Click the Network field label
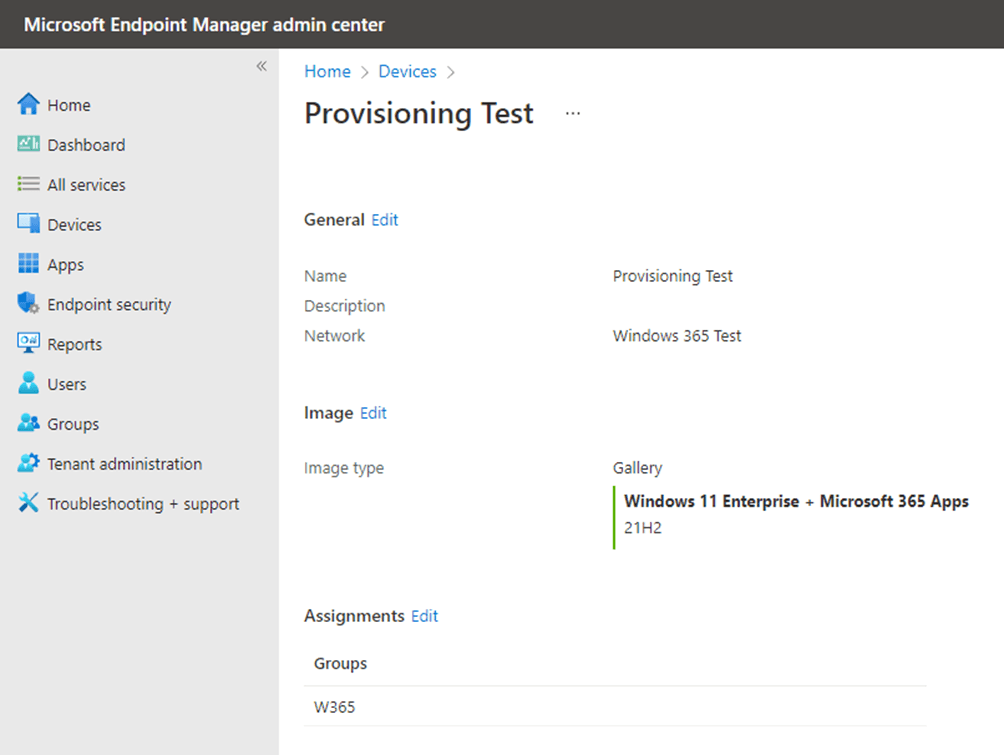 tap(334, 336)
